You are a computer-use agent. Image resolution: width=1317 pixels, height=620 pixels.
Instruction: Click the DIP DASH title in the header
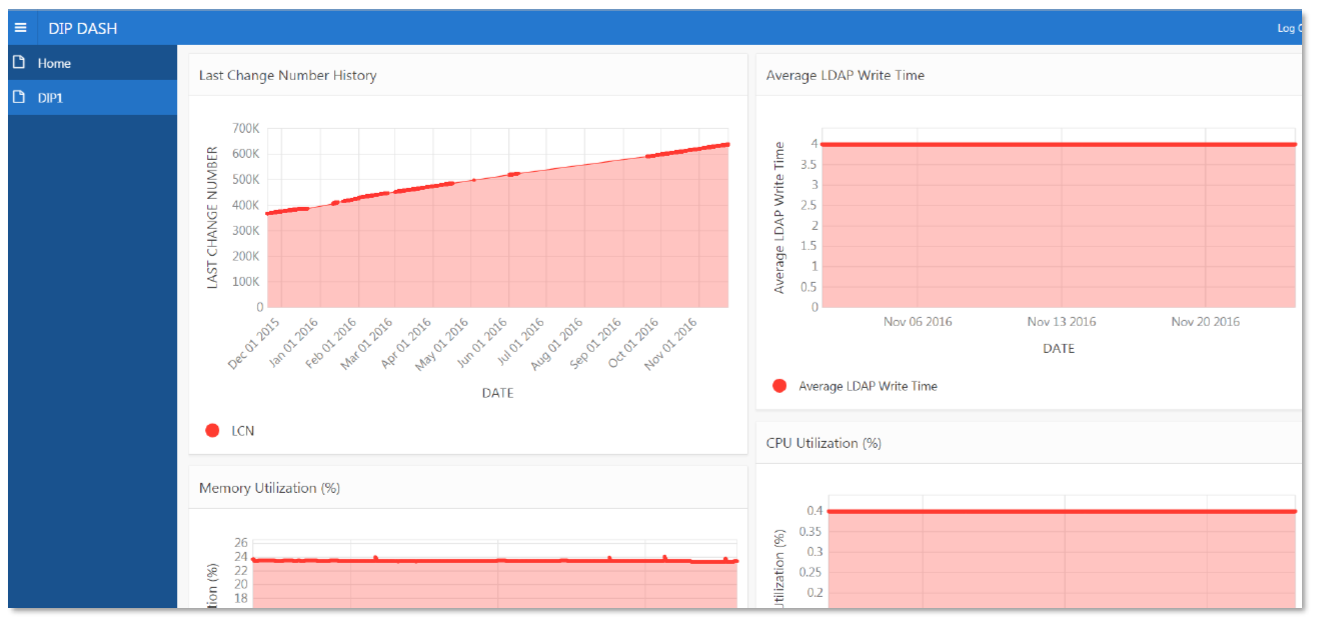[84, 28]
